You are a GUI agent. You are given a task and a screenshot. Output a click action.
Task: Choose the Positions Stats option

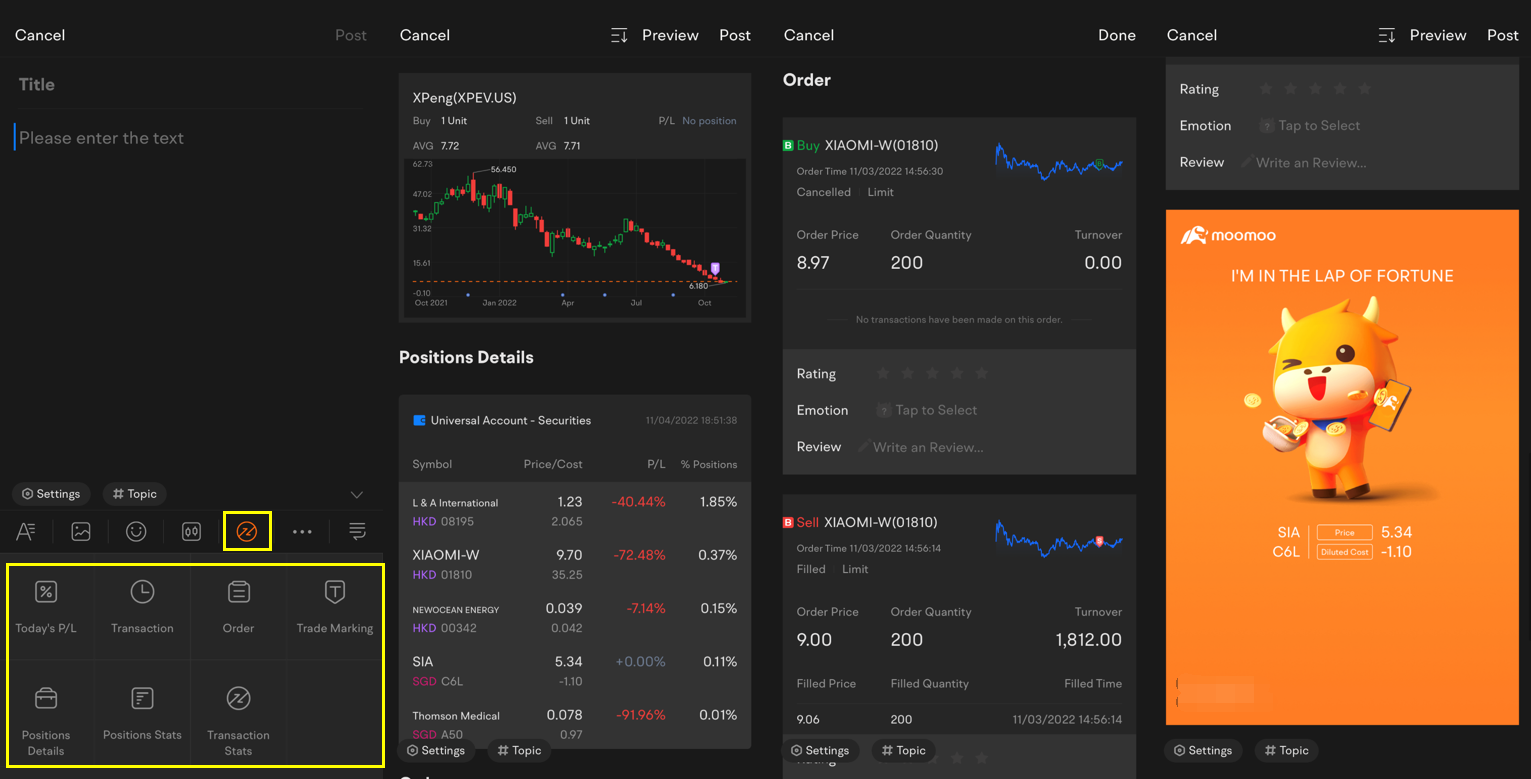pyautogui.click(x=142, y=712)
